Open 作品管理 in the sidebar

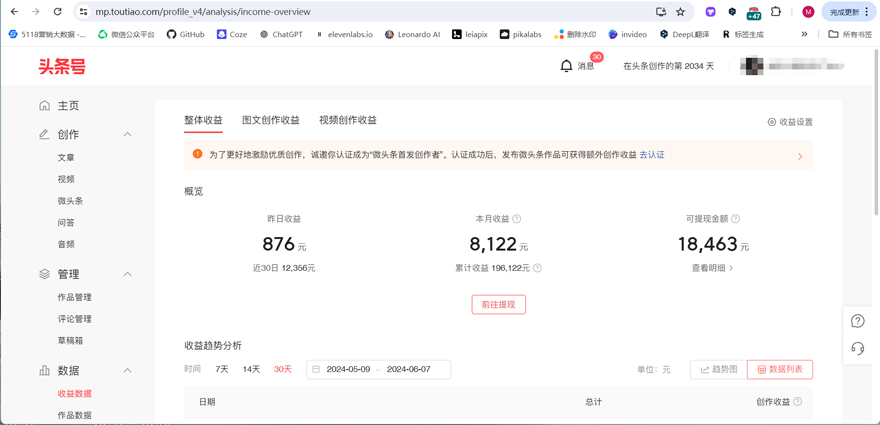pyautogui.click(x=75, y=297)
